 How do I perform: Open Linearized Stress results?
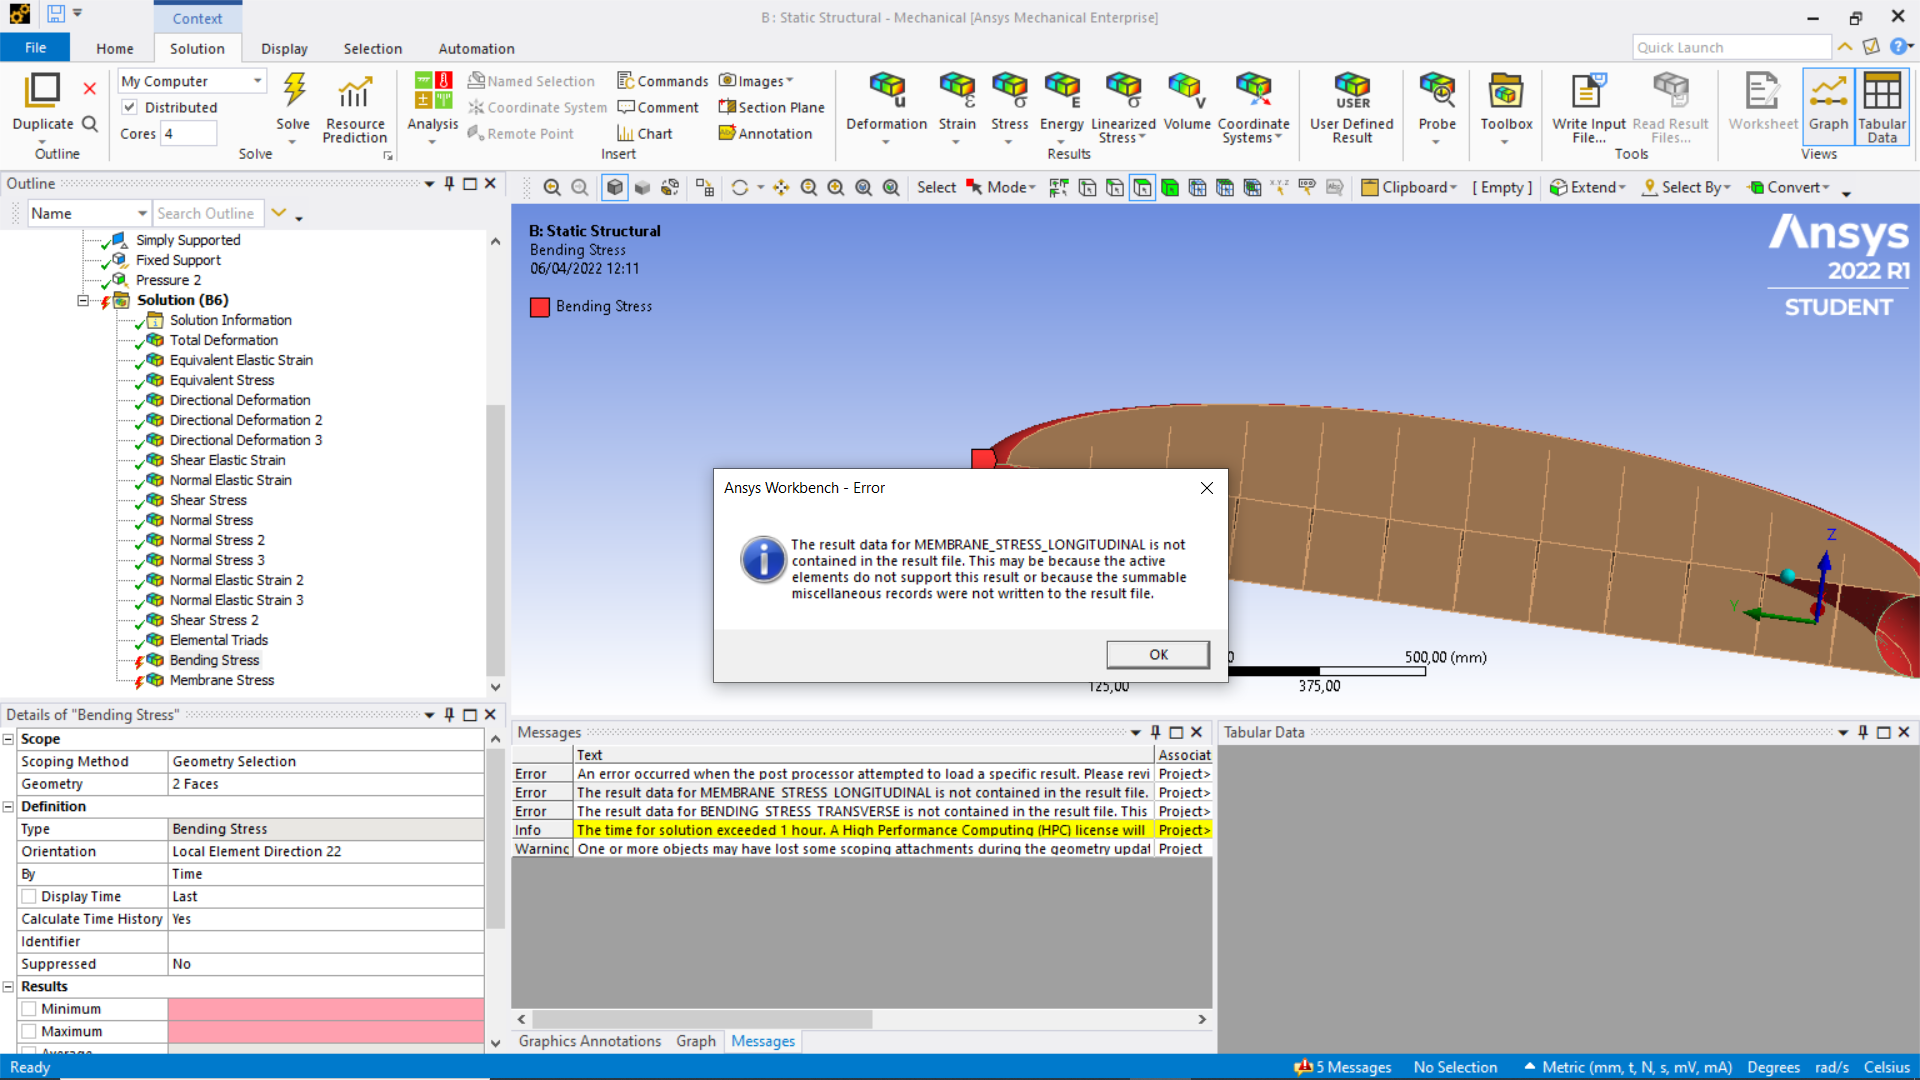point(1123,108)
